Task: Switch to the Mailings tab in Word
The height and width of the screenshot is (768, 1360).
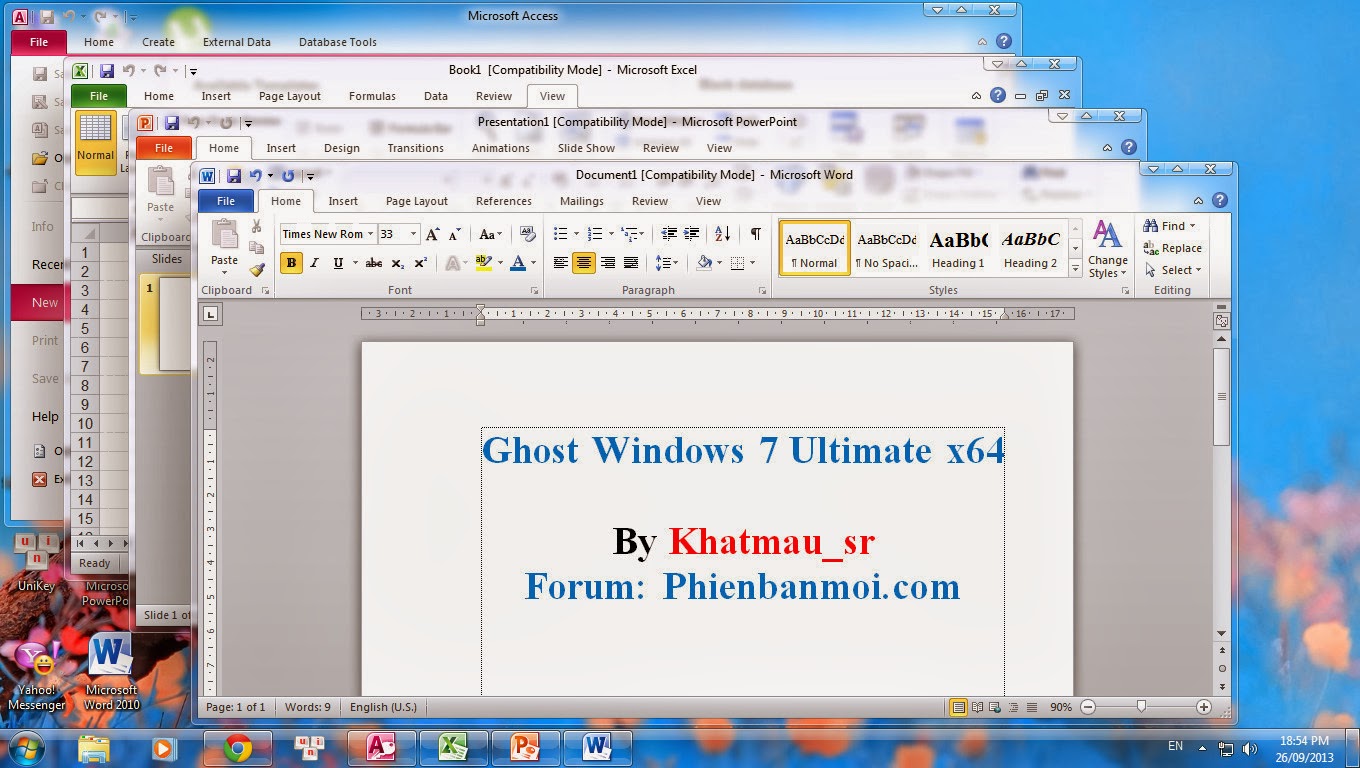Action: click(x=582, y=201)
